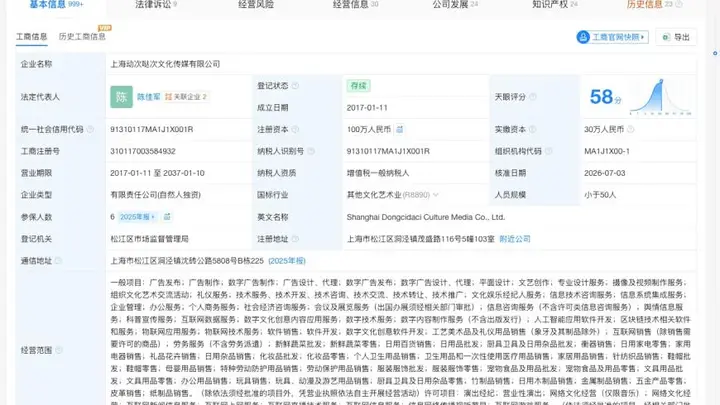The height and width of the screenshot is (405, 720).
Task: Click help icon beside 实缴资本
Action: (533, 129)
